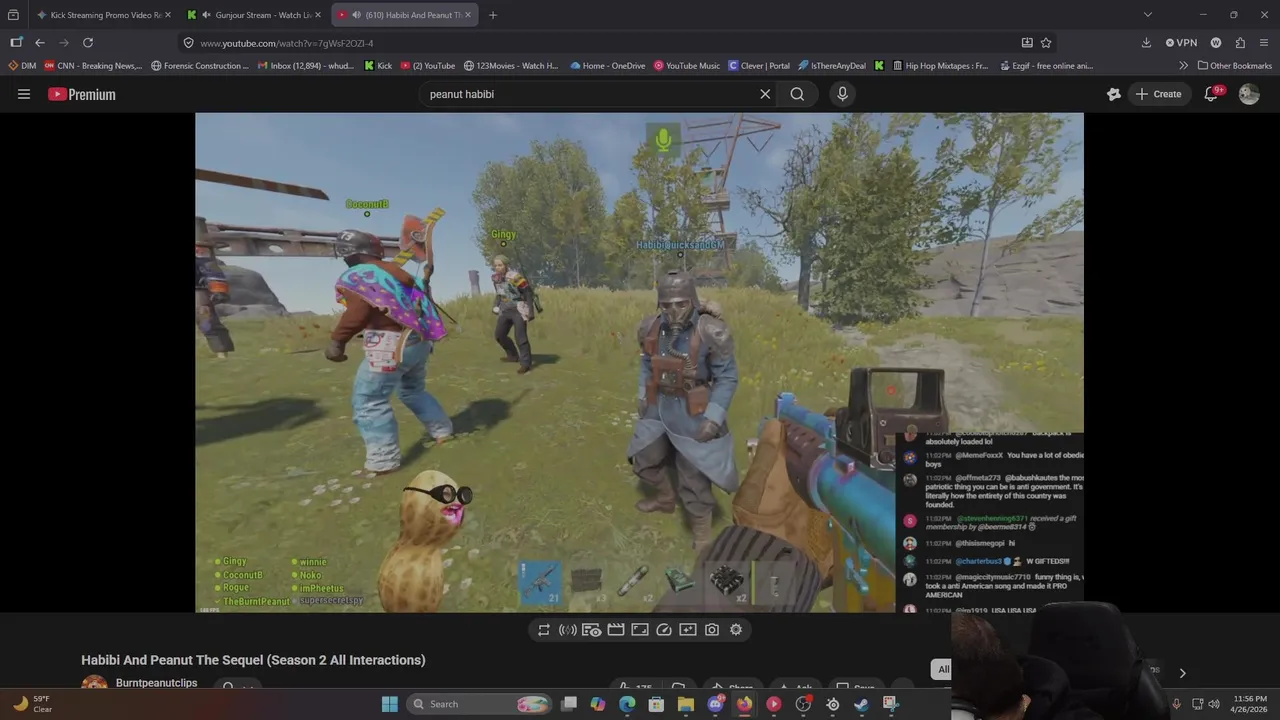The width and height of the screenshot is (1280, 720).
Task: Open the extensions puzzle icon
Action: tap(1240, 43)
